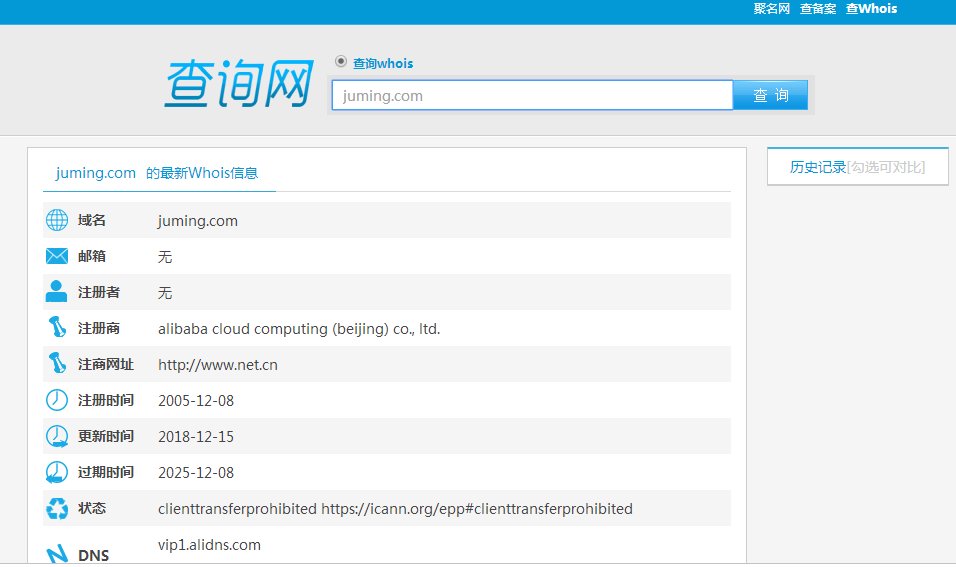Click the DNS label
This screenshot has height=567, width=956.
[x=93, y=555]
